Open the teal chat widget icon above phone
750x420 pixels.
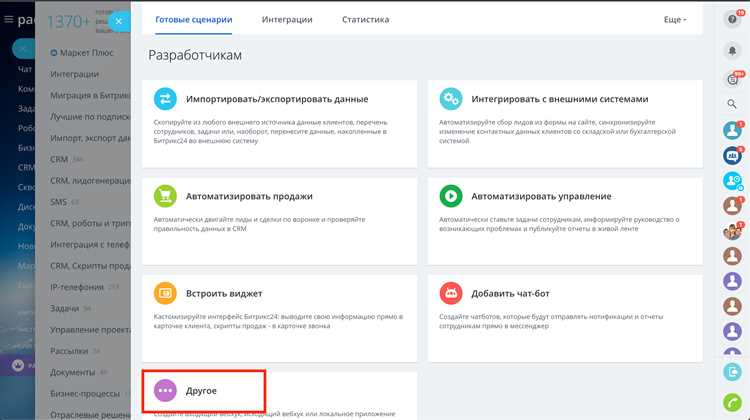(732, 372)
